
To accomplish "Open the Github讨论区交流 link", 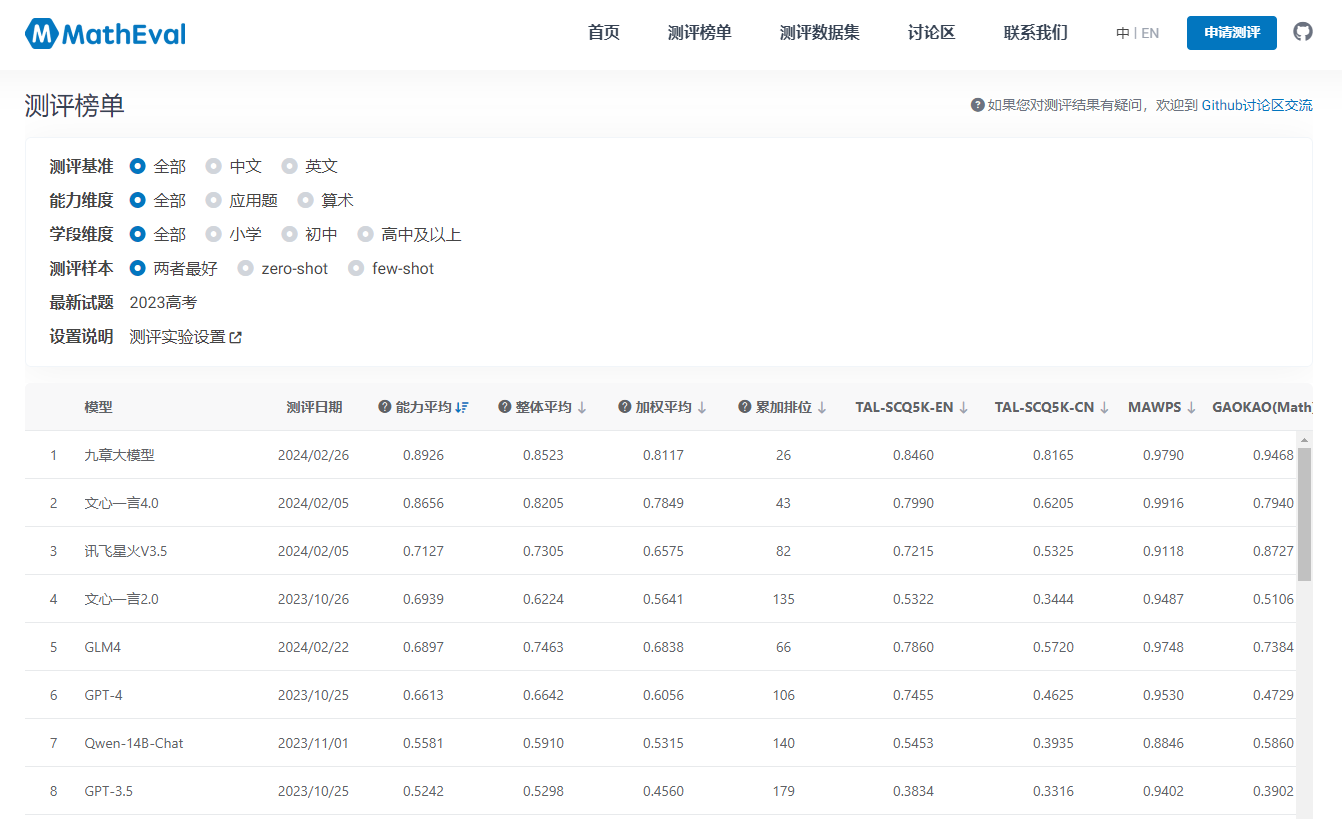I will [1256, 105].
